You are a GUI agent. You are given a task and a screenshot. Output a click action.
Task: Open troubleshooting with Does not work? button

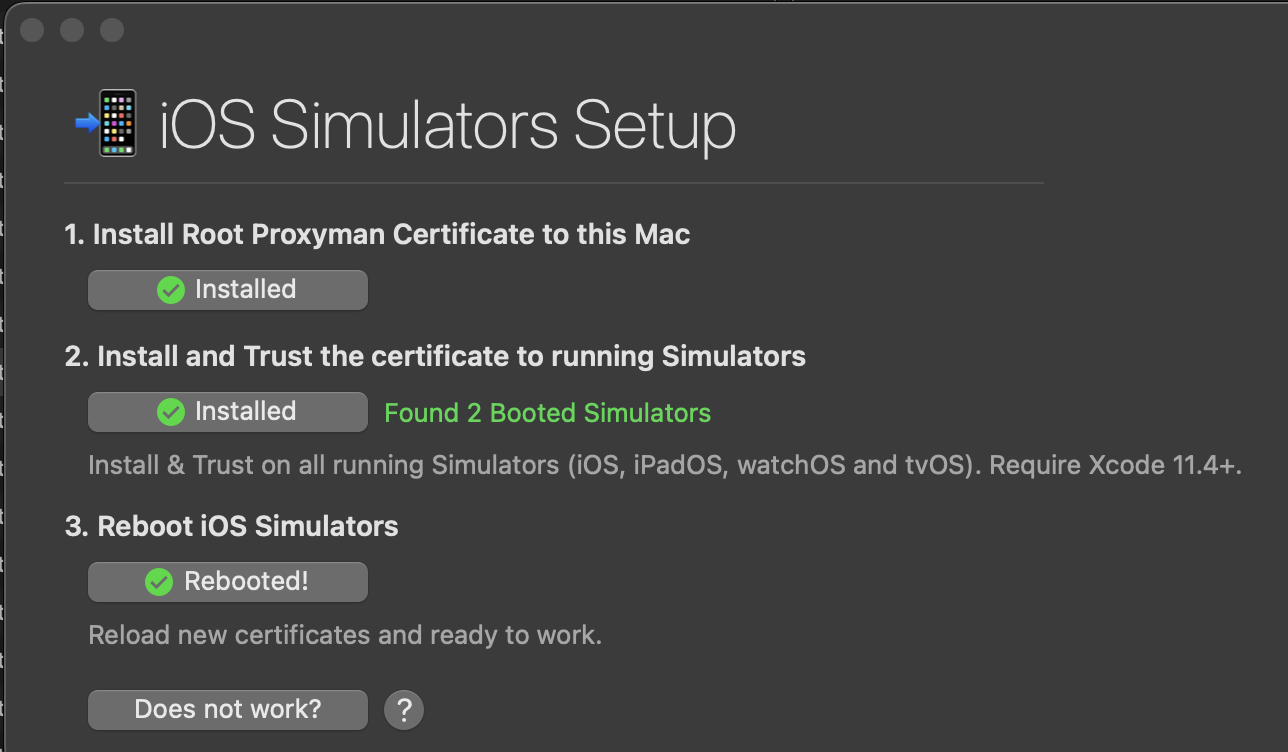pyautogui.click(x=227, y=709)
